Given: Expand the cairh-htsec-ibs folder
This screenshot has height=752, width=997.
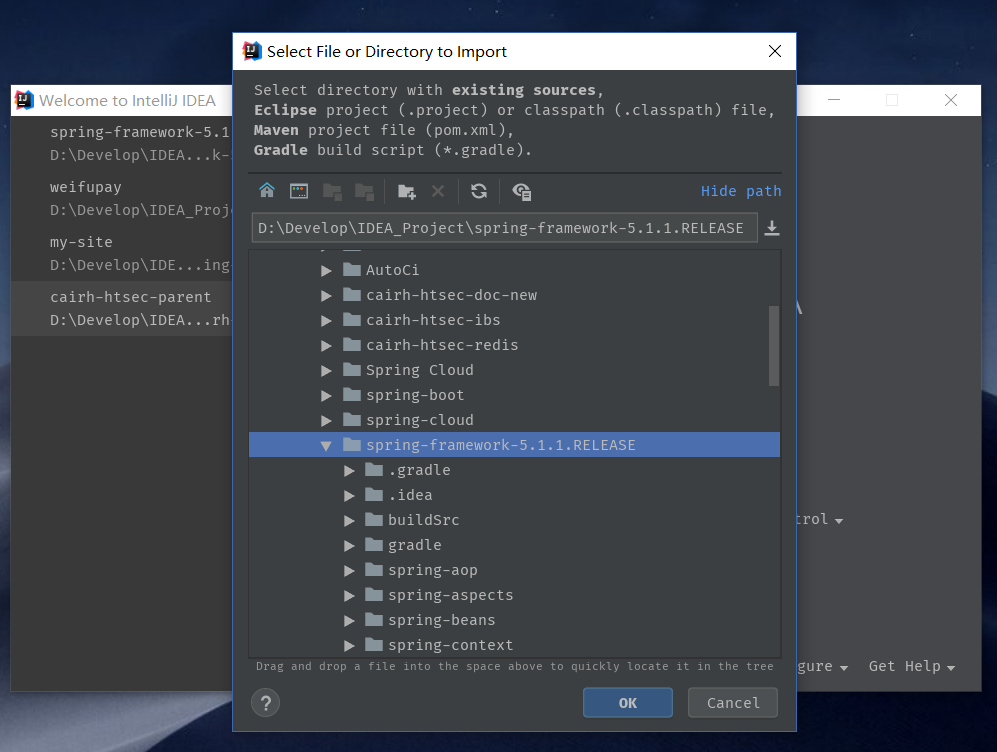Looking at the screenshot, I should pyautogui.click(x=326, y=320).
